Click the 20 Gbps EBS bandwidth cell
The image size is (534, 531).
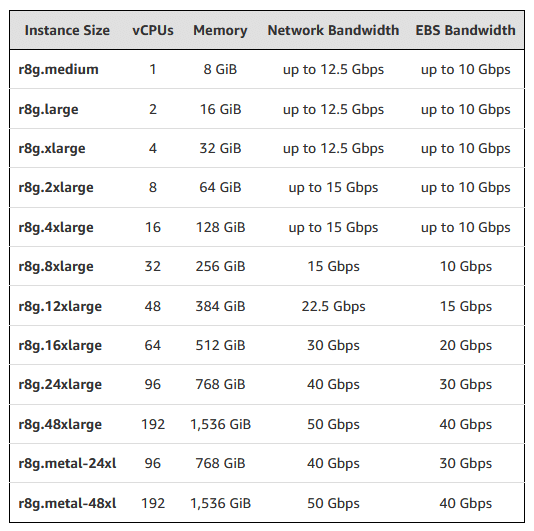(466, 346)
